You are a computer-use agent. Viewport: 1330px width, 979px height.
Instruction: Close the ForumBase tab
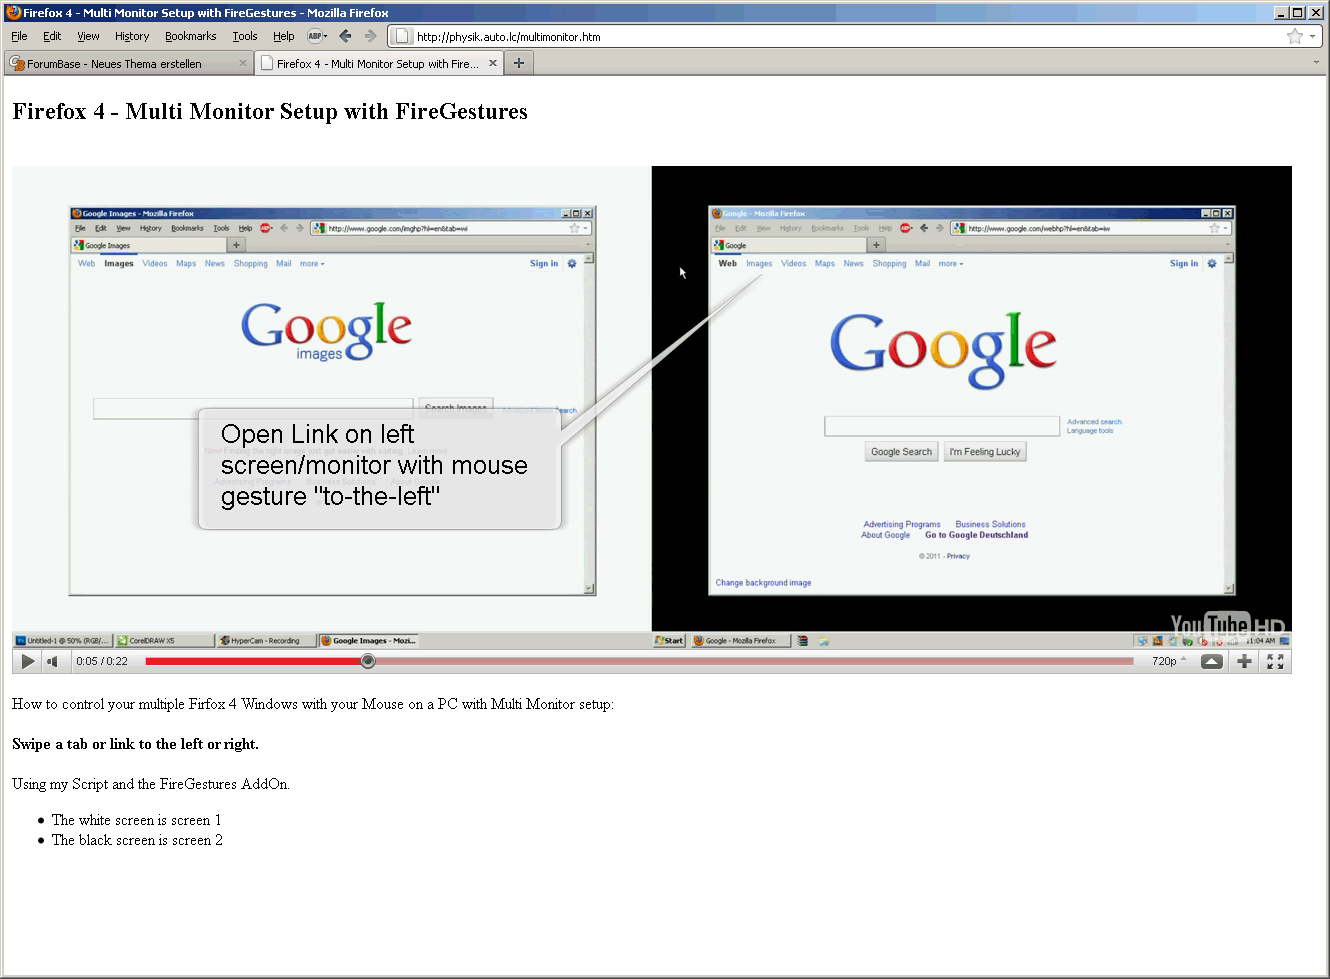[243, 63]
